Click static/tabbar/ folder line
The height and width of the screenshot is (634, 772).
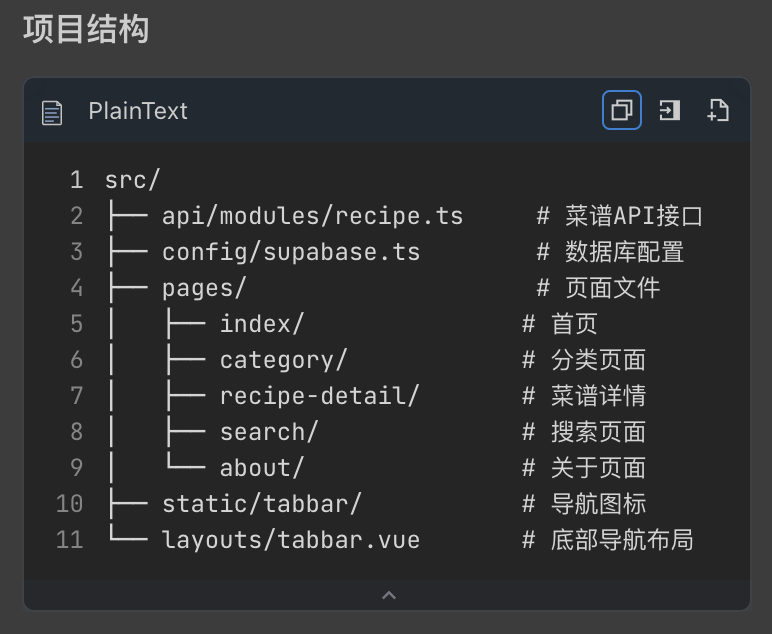click(x=261, y=504)
